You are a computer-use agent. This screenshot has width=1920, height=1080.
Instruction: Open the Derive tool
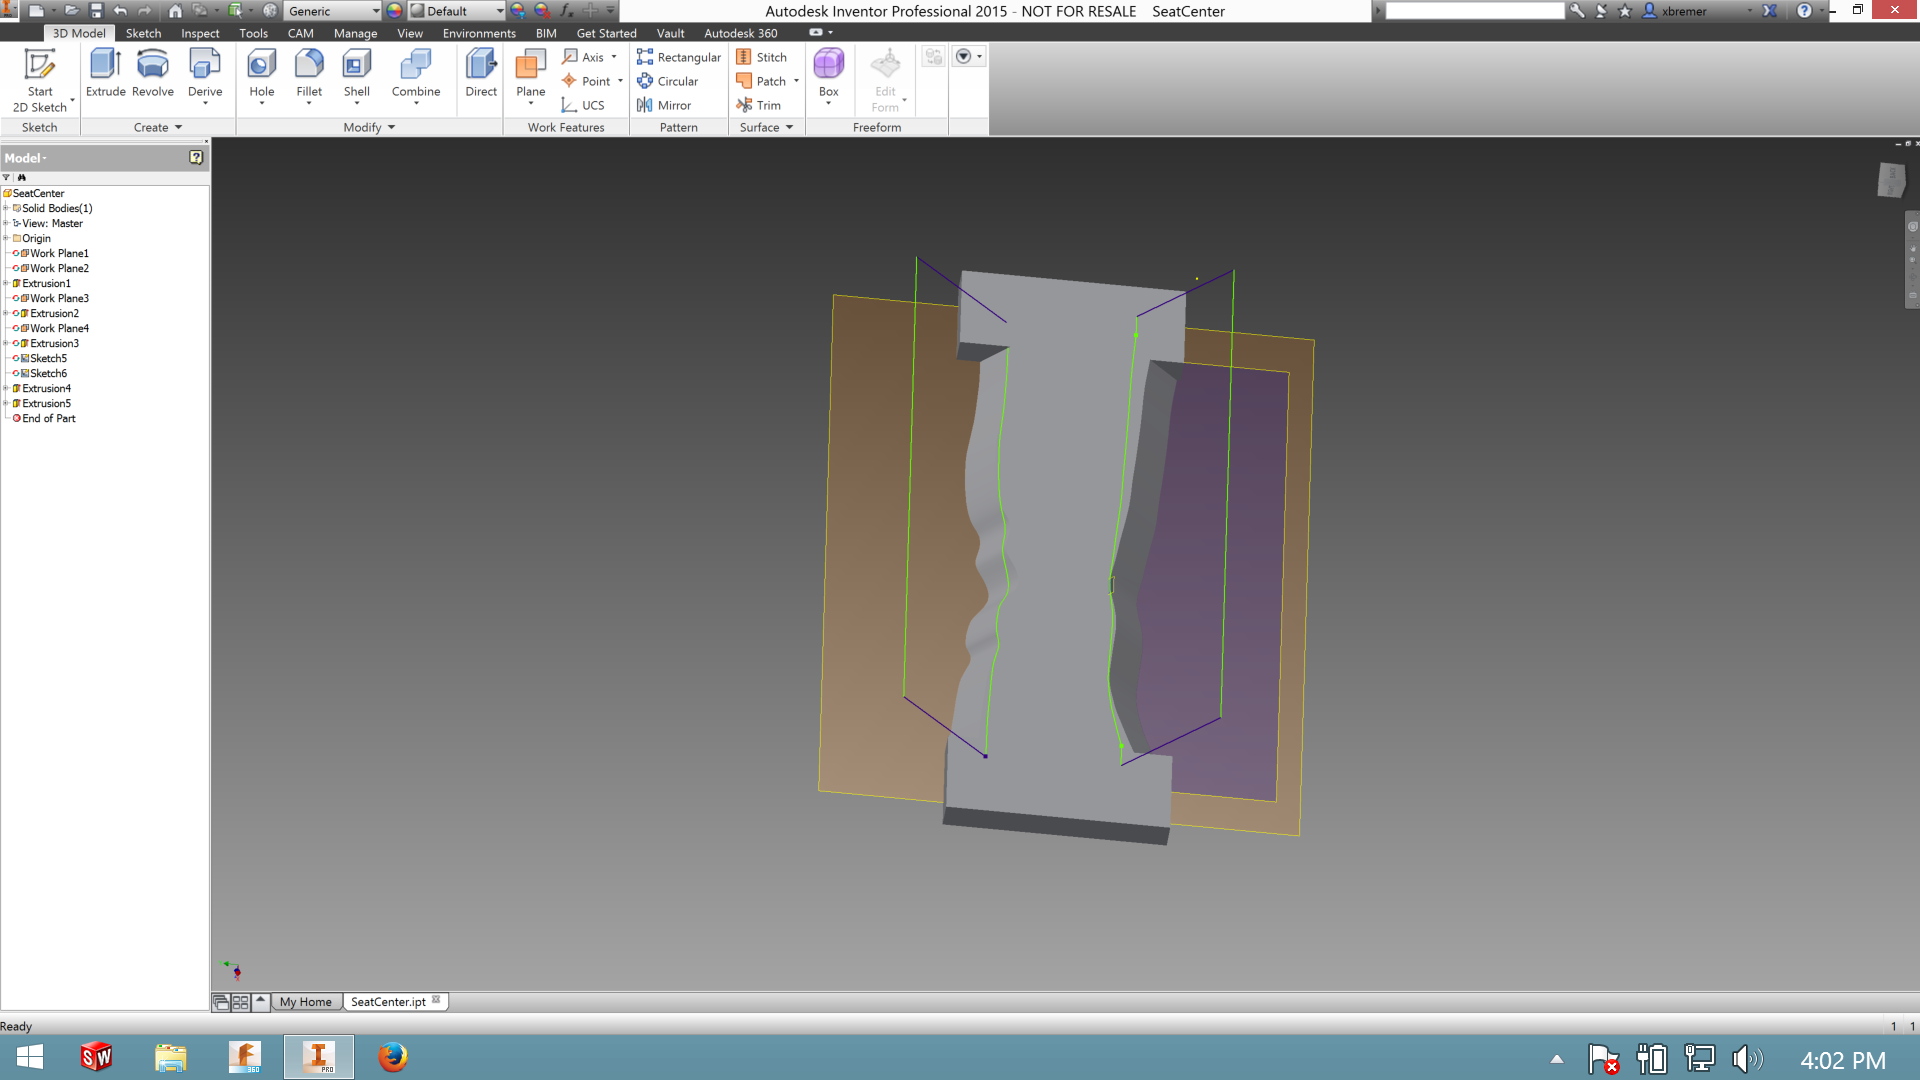click(x=205, y=75)
